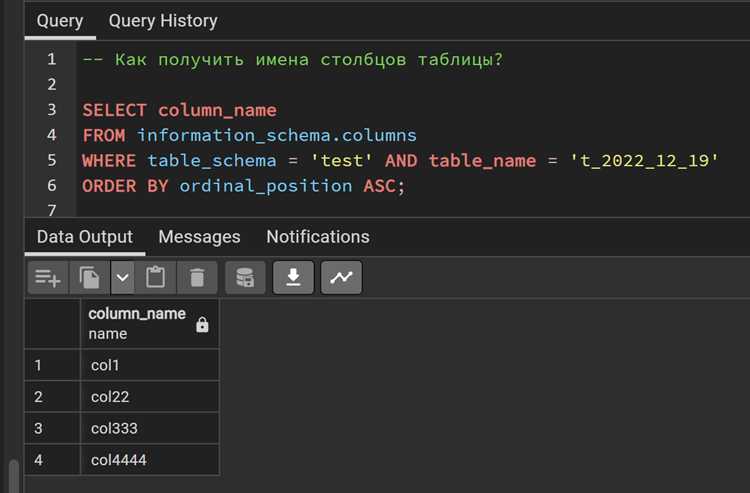
Task: Select result row number 3
Action: (x=53, y=428)
